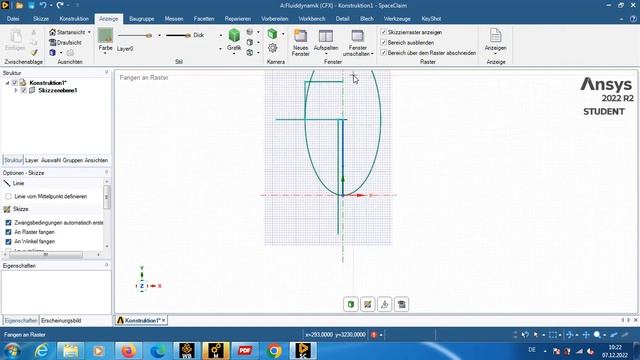640x360 pixels.
Task: Click the Aufspalten window split icon
Action: tap(326, 36)
